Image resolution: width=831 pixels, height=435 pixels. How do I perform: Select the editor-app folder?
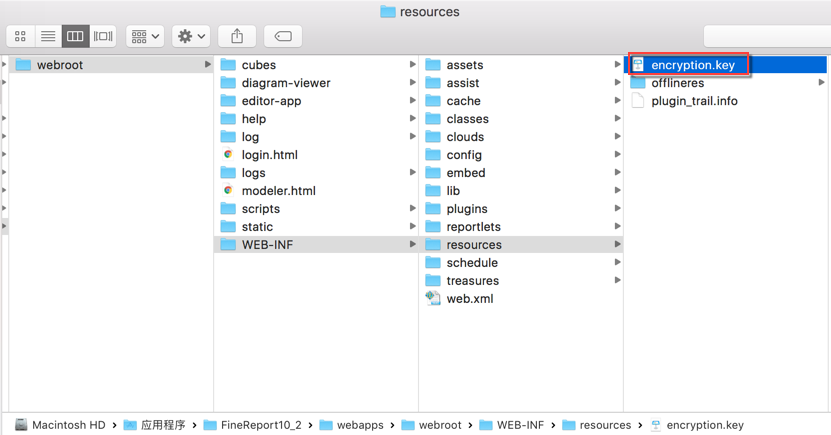(x=316, y=101)
